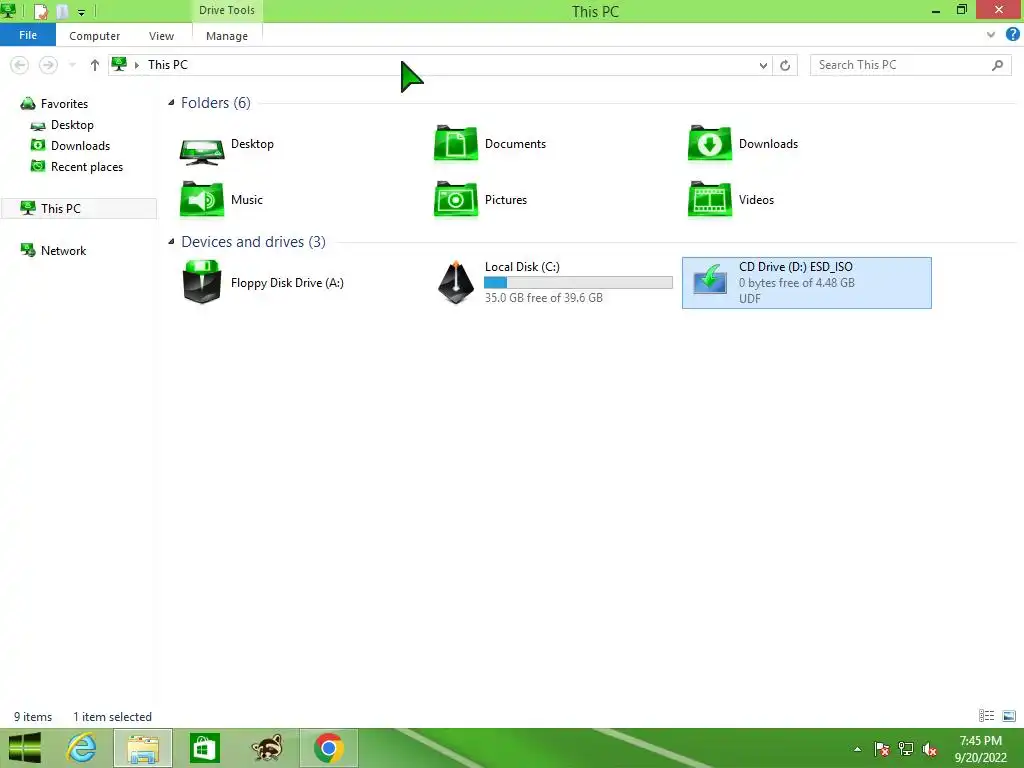Image resolution: width=1024 pixels, height=768 pixels.
Task: Click the This PC address bar breadcrumb
Action: (168, 65)
